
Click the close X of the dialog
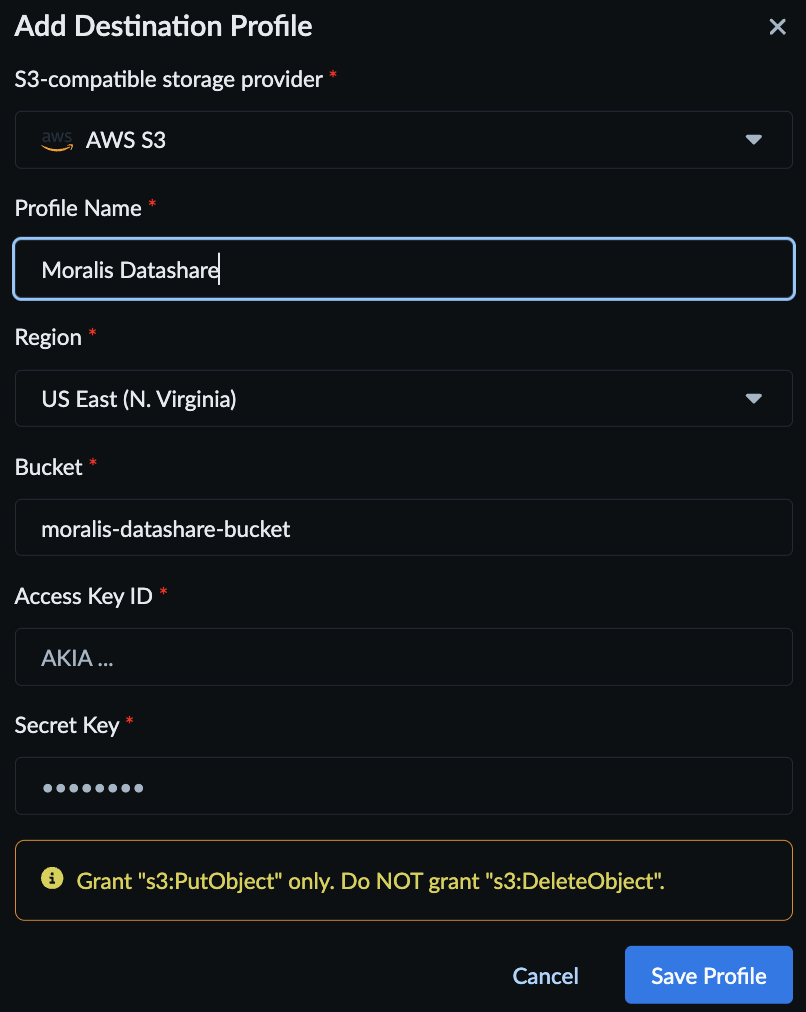[778, 26]
